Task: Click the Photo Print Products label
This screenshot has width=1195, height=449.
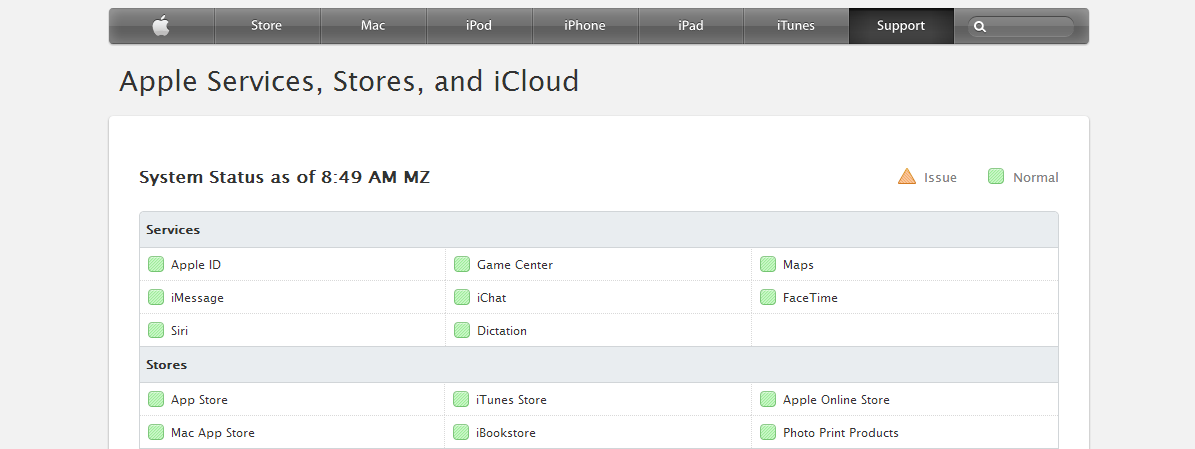Action: pos(841,433)
